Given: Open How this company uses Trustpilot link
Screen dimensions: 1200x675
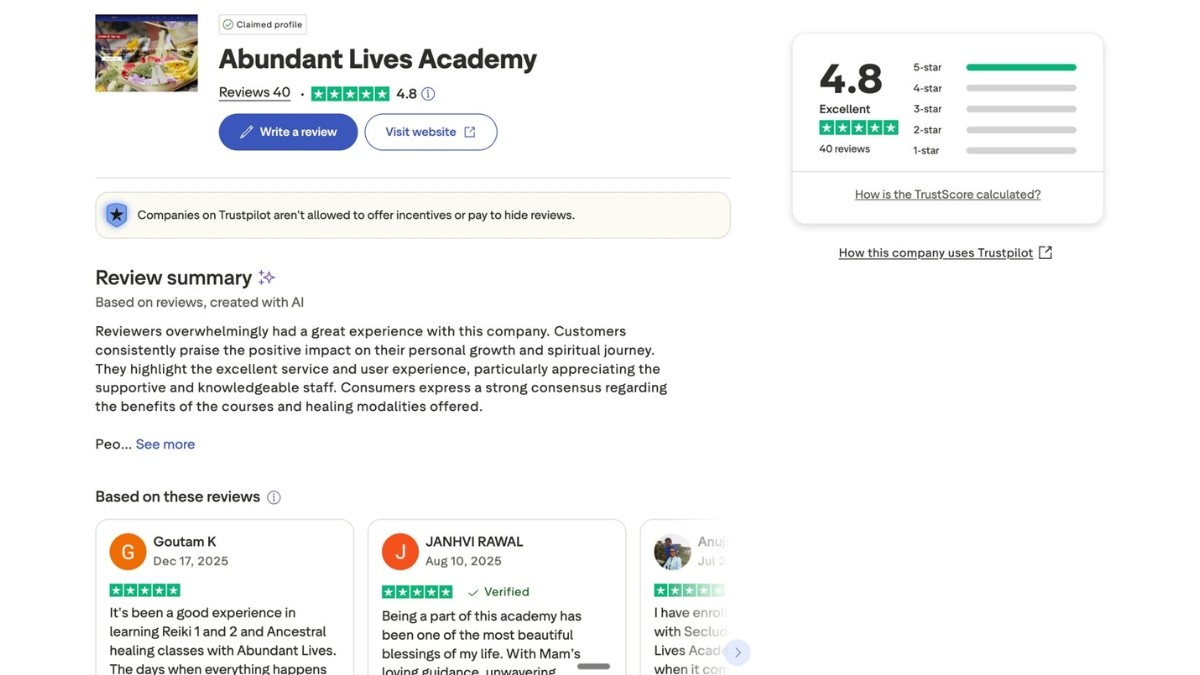Looking at the screenshot, I should (935, 253).
